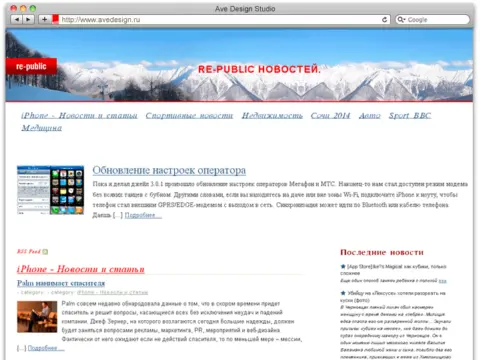480x360 pixels.
Task: Click the red re-public logo badge
Action: click(x=31, y=66)
